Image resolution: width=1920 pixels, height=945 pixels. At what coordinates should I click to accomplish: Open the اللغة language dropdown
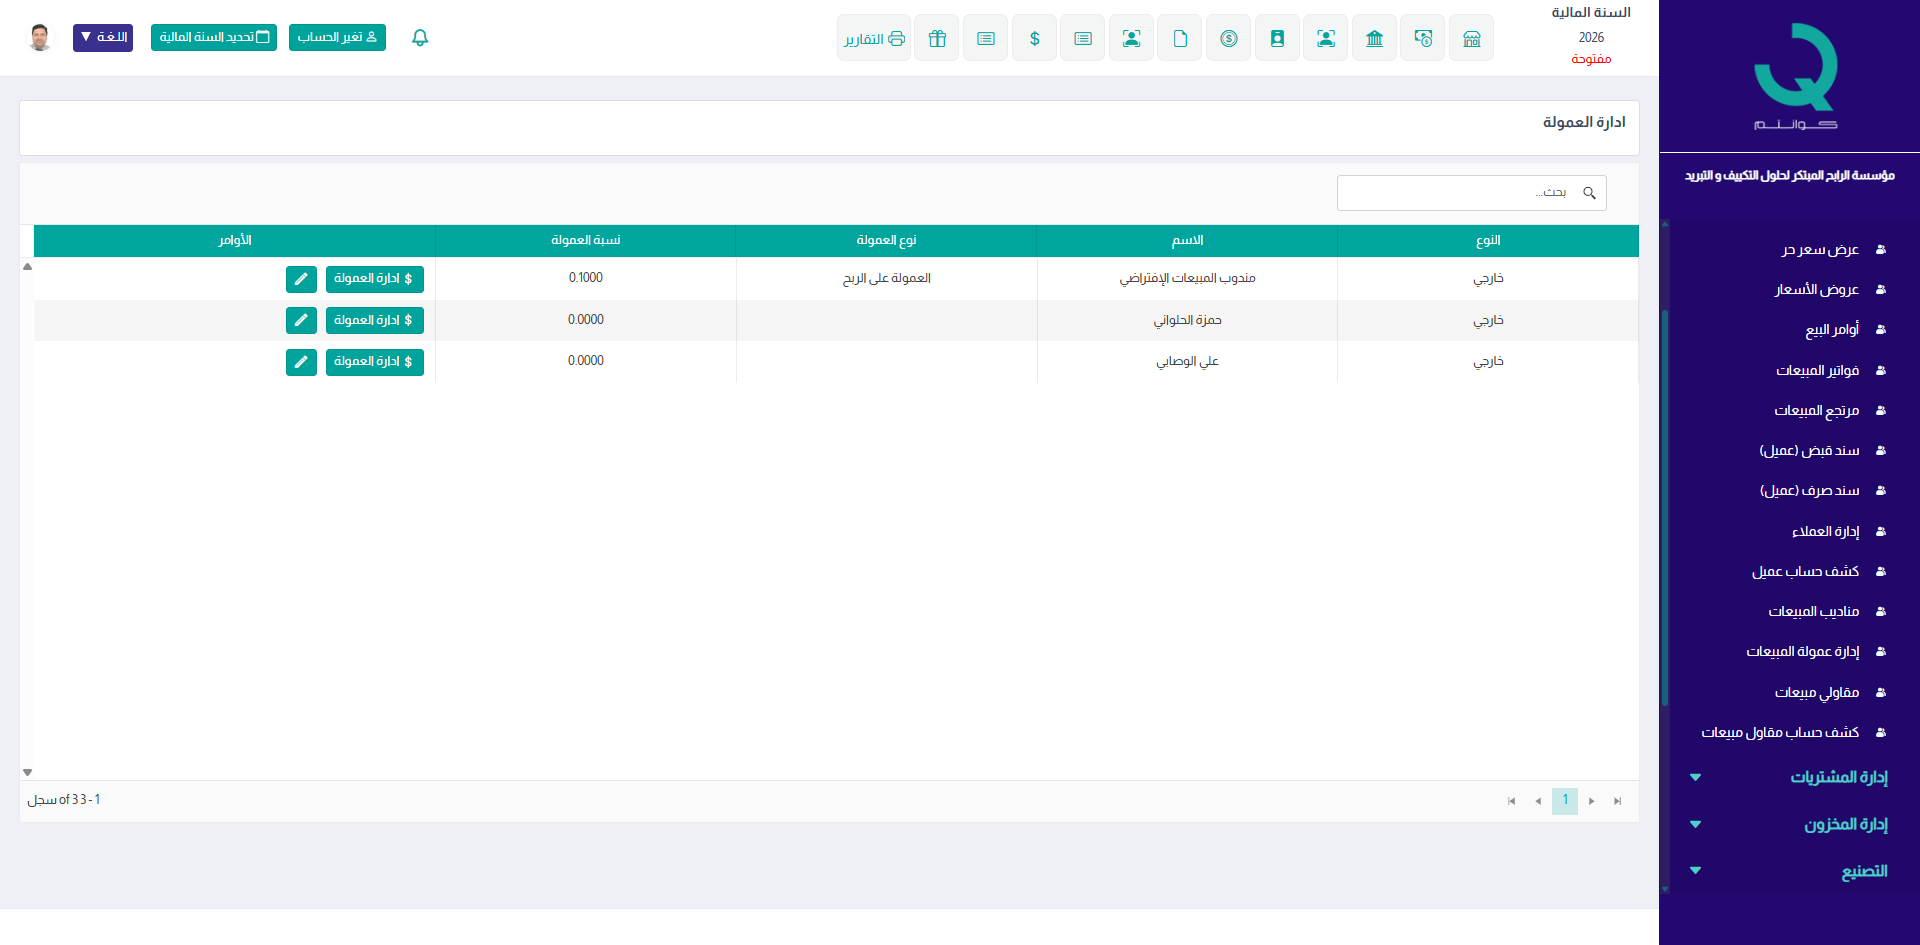pos(103,37)
